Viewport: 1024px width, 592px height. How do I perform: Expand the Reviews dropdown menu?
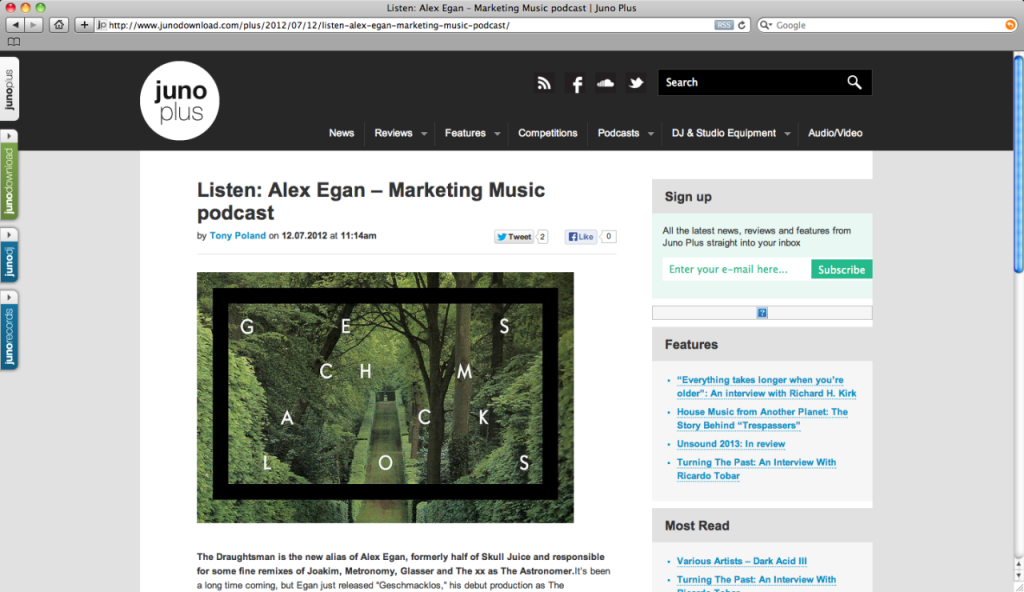click(424, 134)
